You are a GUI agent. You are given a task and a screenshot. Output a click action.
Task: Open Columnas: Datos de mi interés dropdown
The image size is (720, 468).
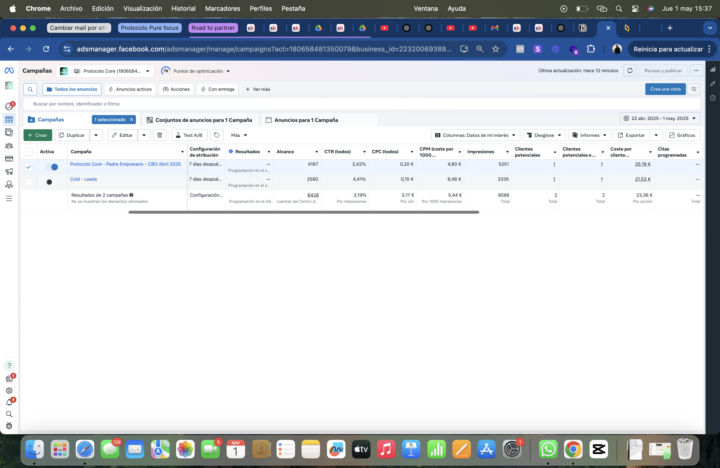[475, 135]
